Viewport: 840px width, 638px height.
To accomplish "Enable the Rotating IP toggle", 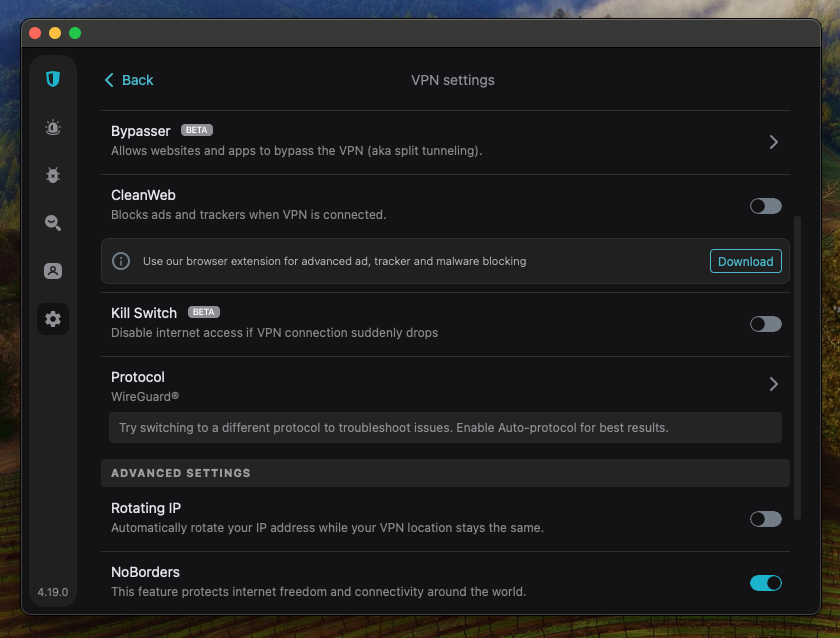I will [x=766, y=519].
